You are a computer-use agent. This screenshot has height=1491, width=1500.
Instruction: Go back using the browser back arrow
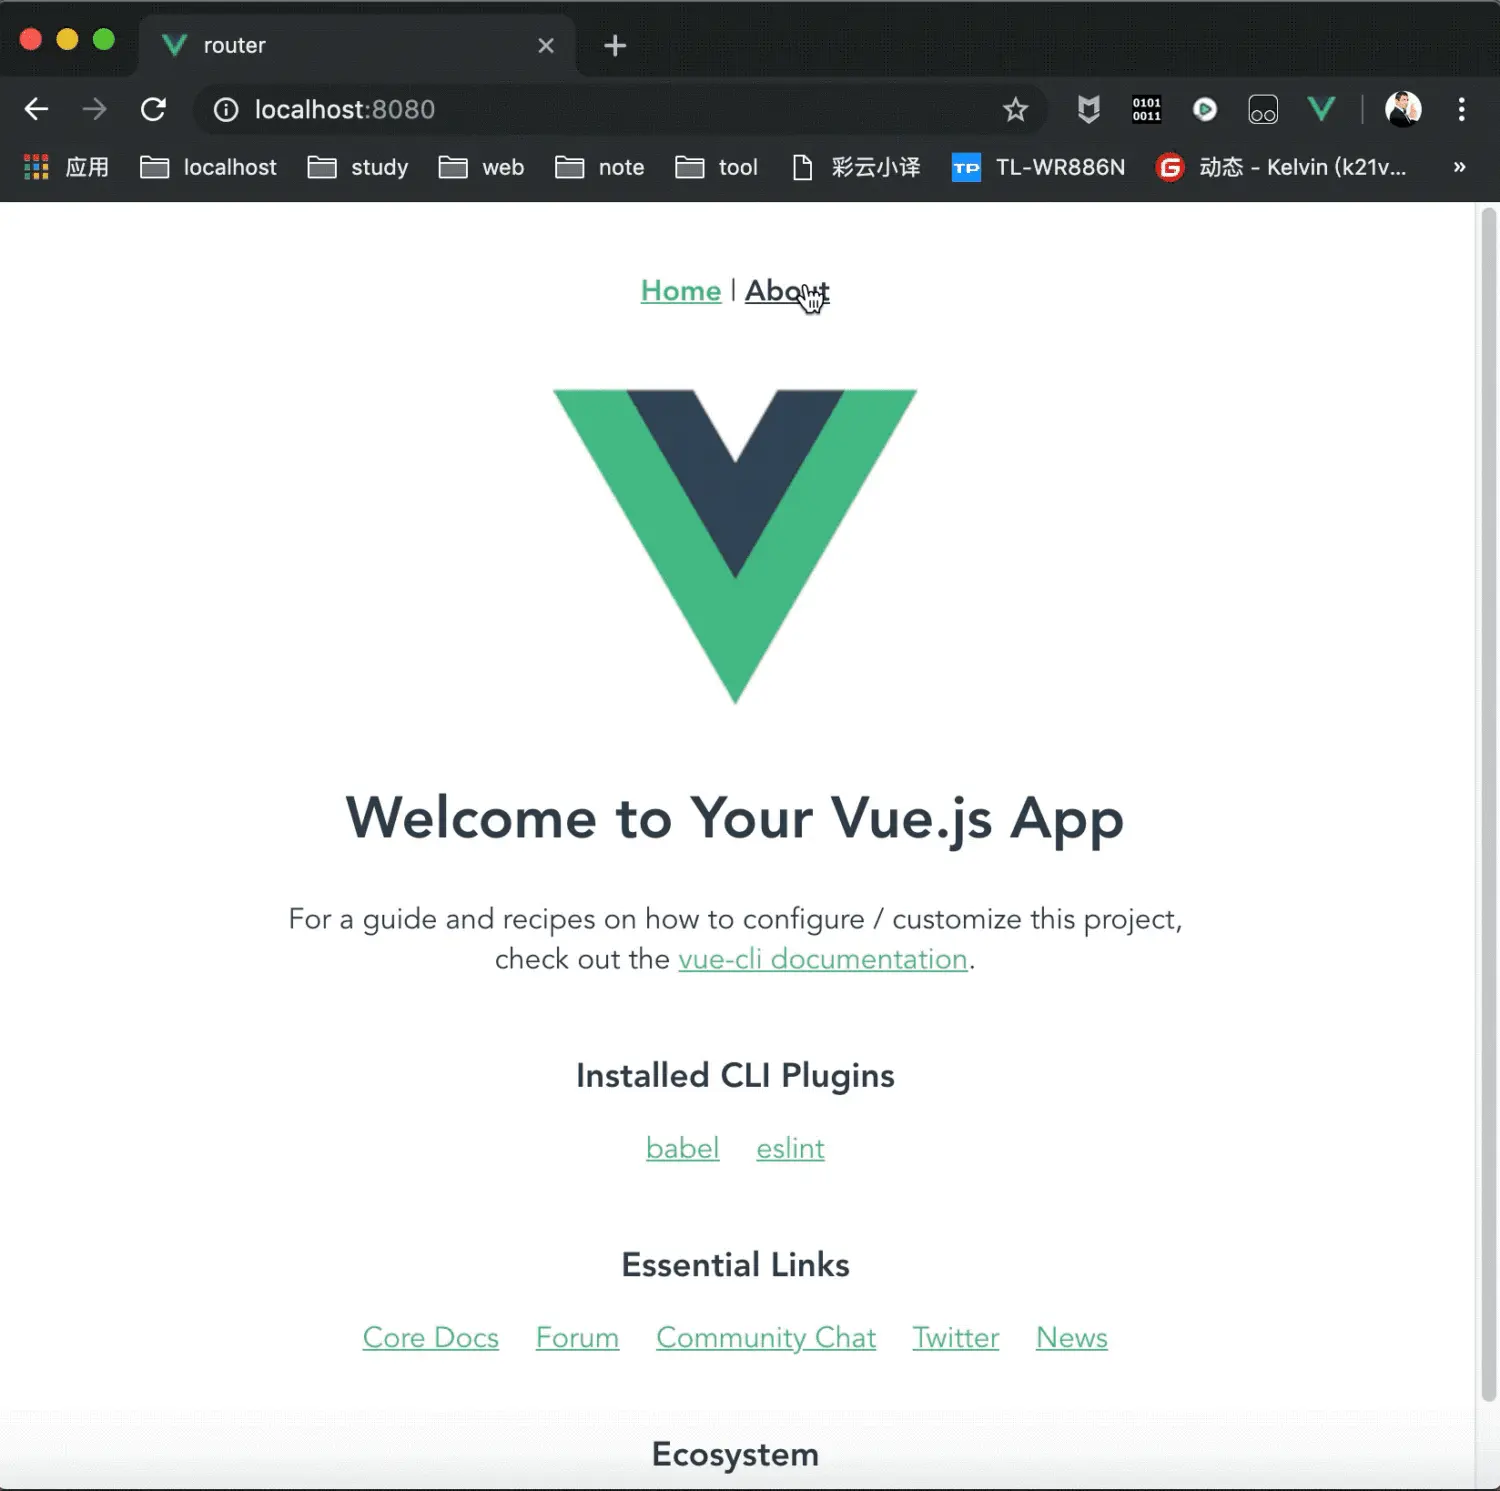36,109
